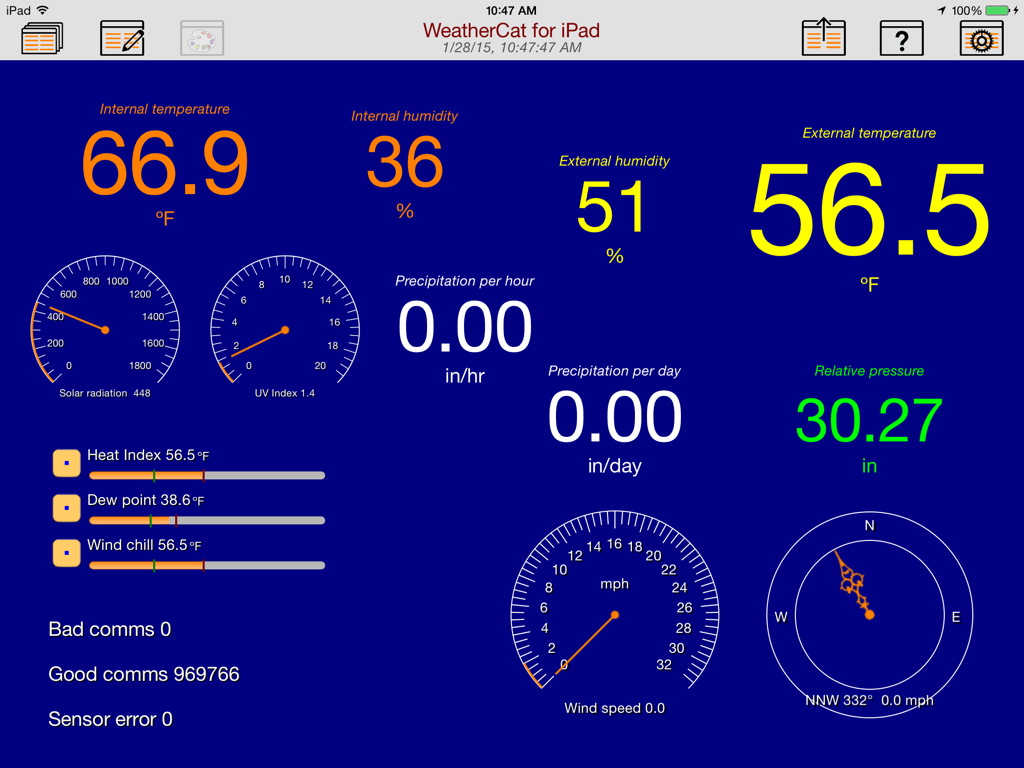Tap the Precipitation per day 0.00 value
The image size is (1024, 768).
point(615,416)
